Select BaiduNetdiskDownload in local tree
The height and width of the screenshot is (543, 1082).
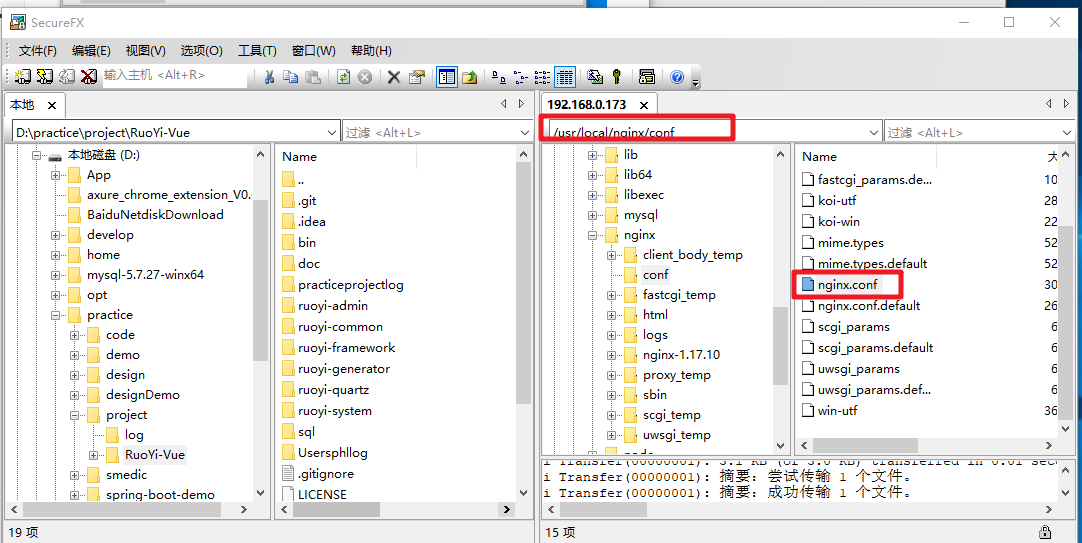coord(155,215)
